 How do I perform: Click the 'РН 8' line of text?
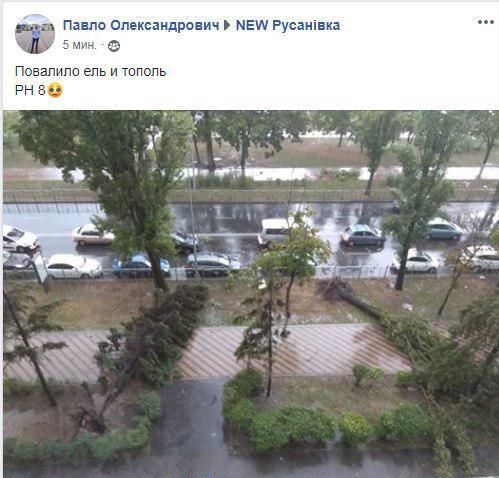(30, 90)
